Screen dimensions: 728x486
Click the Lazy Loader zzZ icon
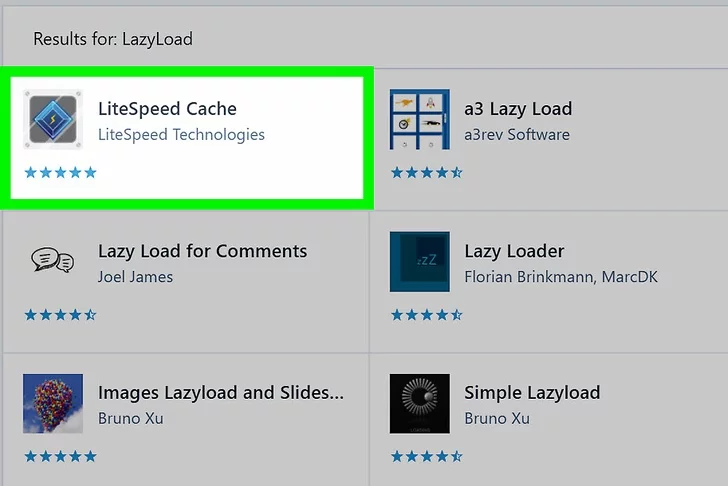[419, 261]
